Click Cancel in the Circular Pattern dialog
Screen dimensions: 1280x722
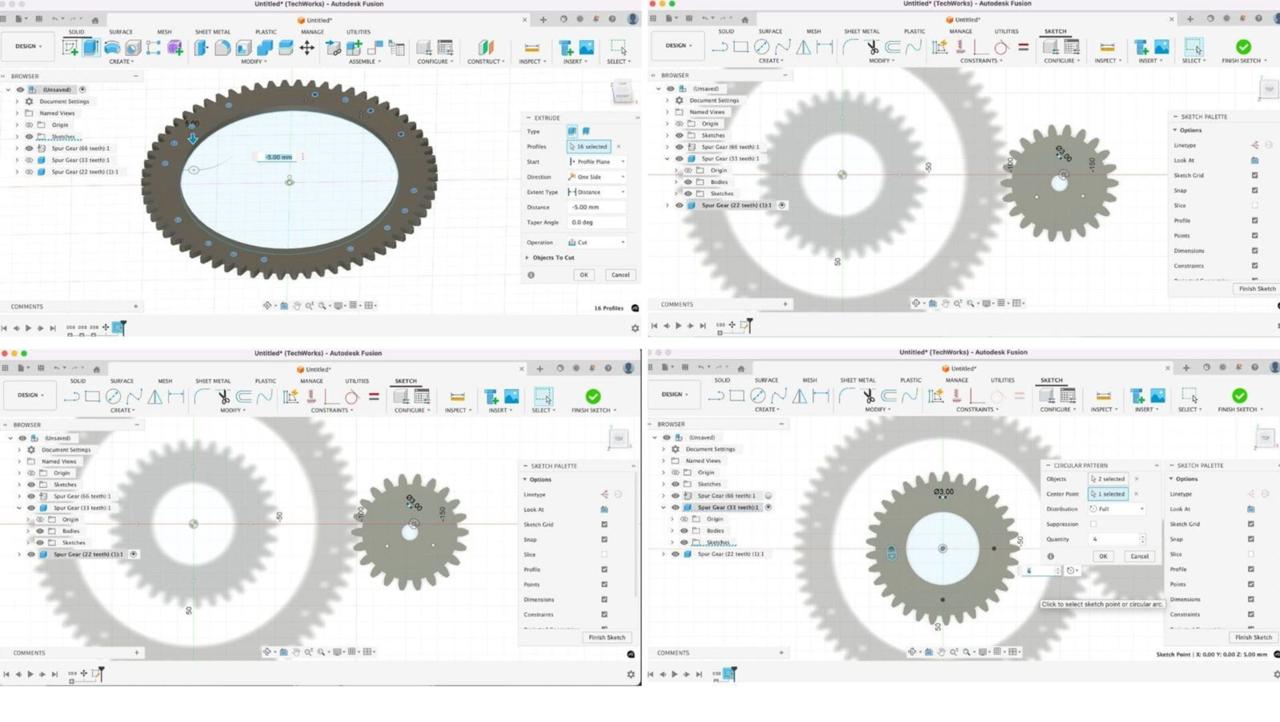[1139, 556]
